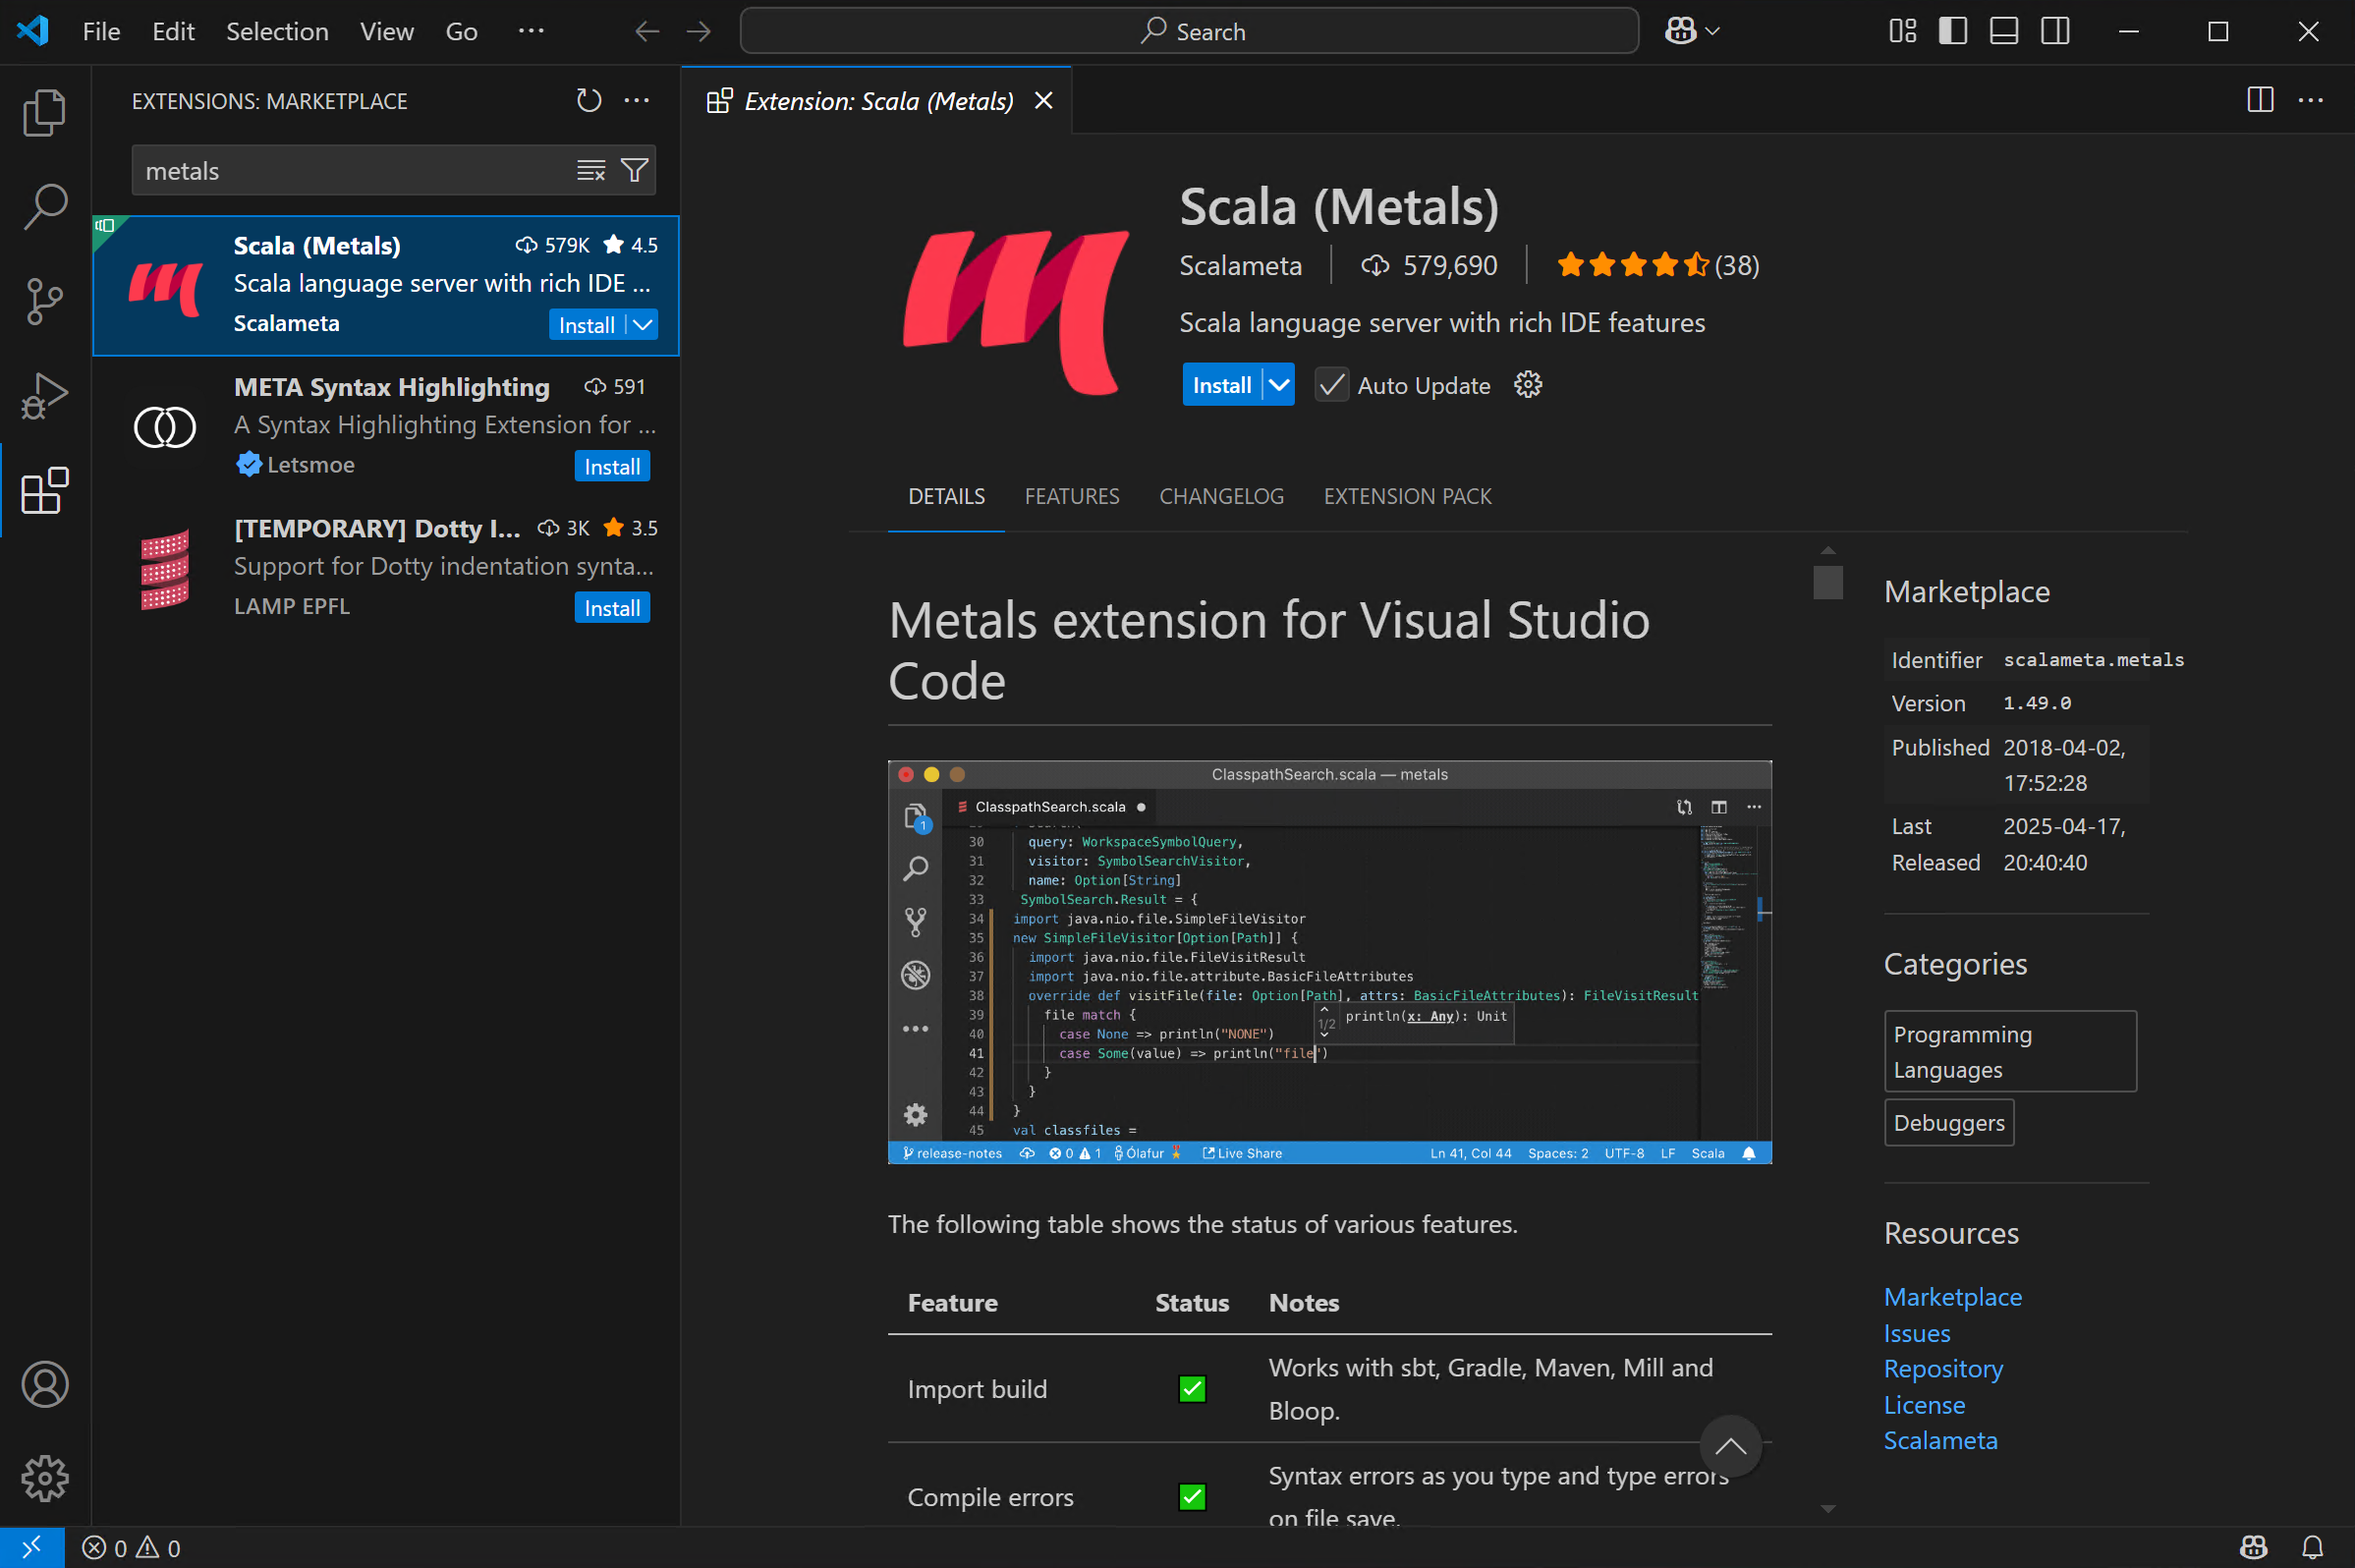Image resolution: width=2355 pixels, height=1568 pixels.
Task: Select META Syntax Highlighting in results list
Action: (386, 426)
